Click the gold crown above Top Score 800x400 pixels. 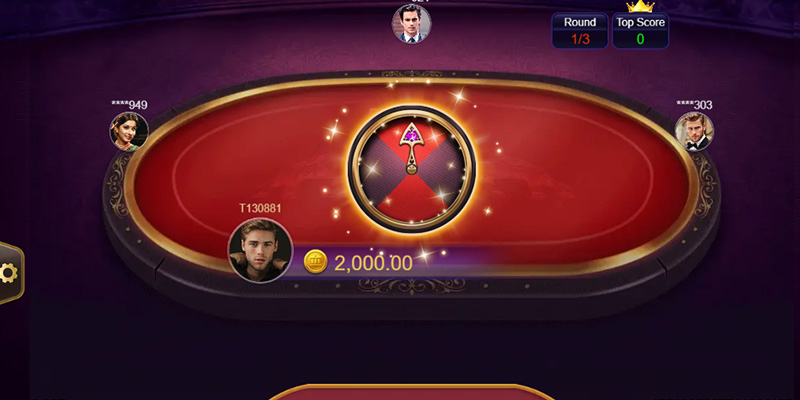(640, 6)
